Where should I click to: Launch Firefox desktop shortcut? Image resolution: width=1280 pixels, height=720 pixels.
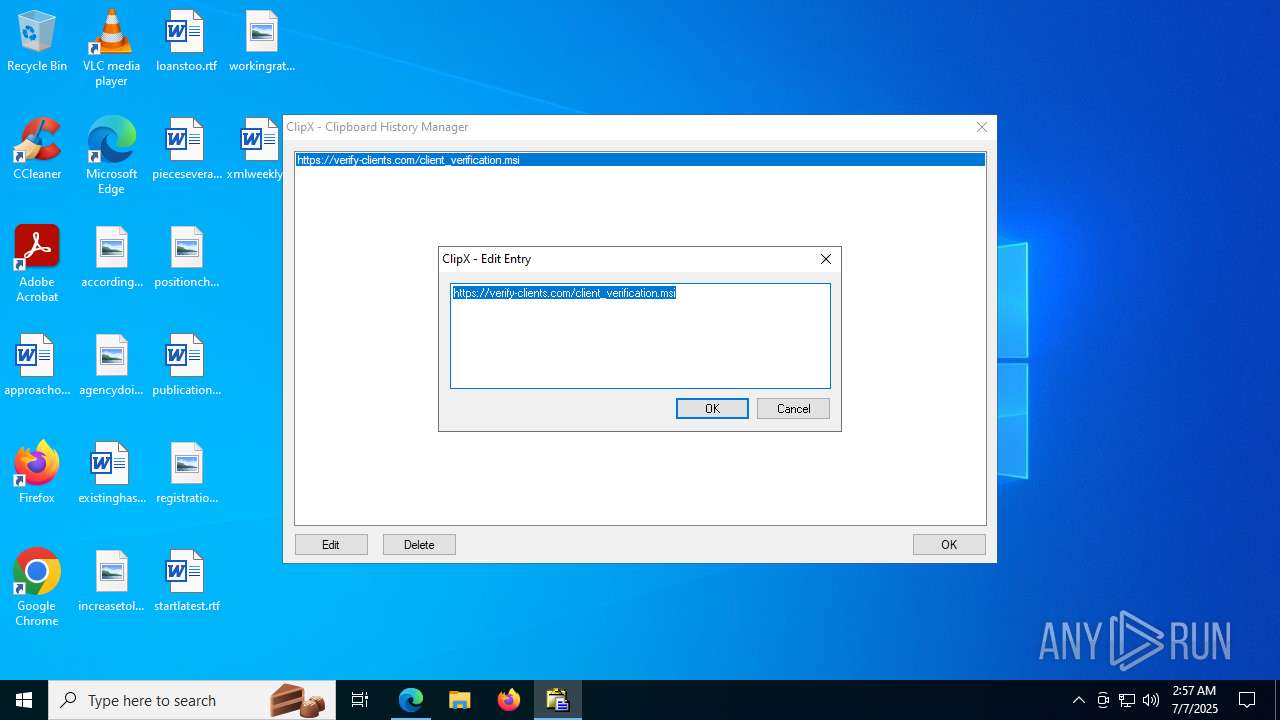(x=37, y=474)
